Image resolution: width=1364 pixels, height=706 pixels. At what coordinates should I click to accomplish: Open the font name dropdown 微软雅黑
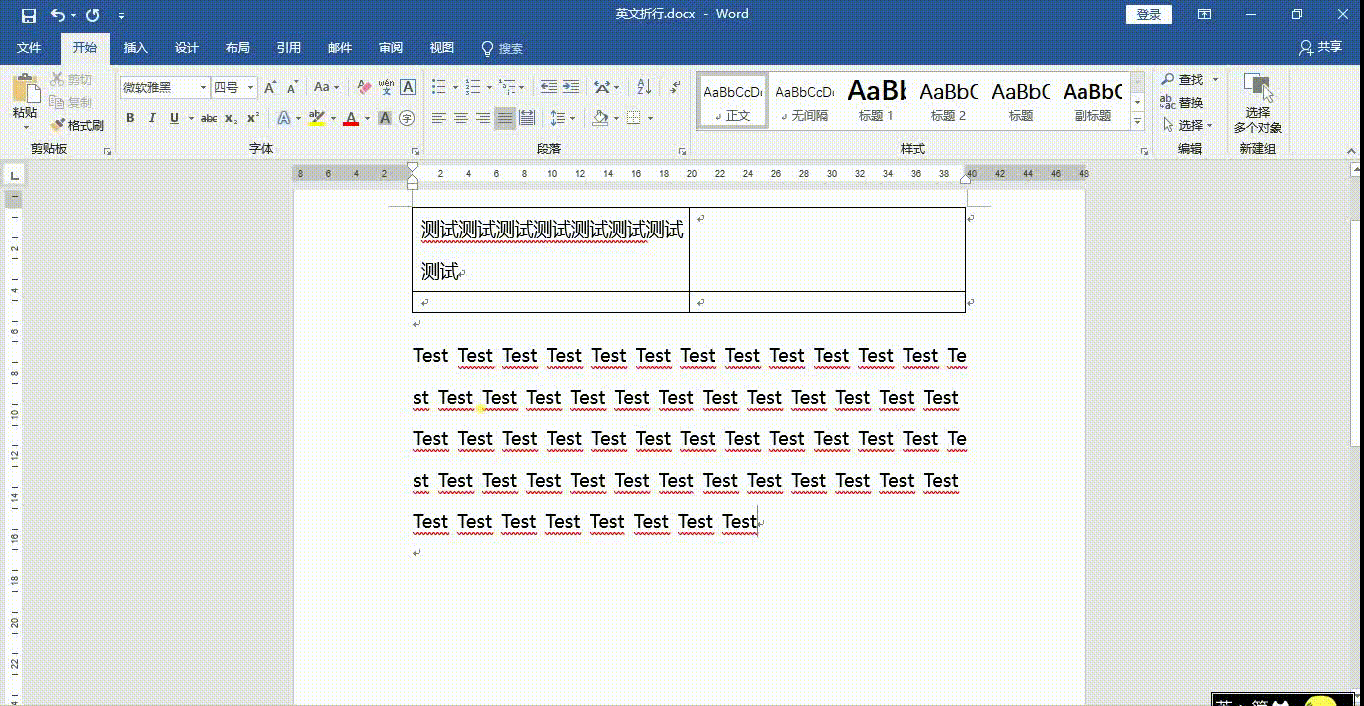203,88
